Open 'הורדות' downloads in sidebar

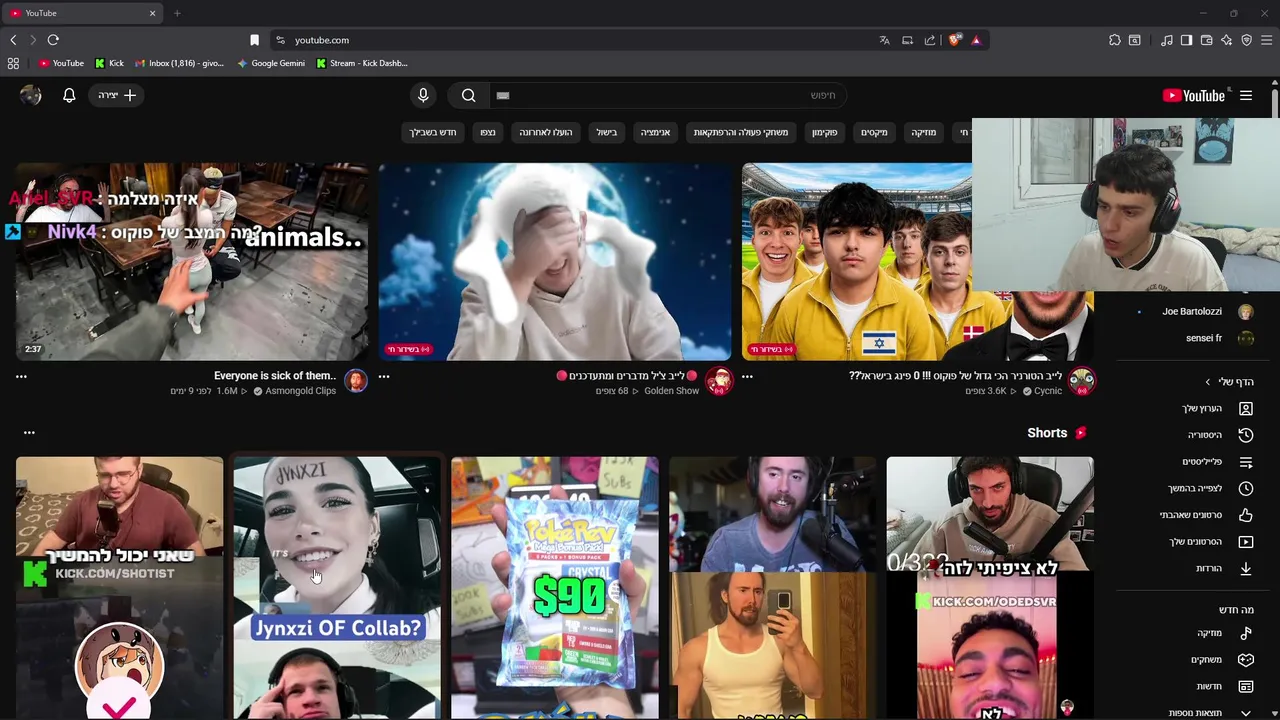click(1217, 568)
